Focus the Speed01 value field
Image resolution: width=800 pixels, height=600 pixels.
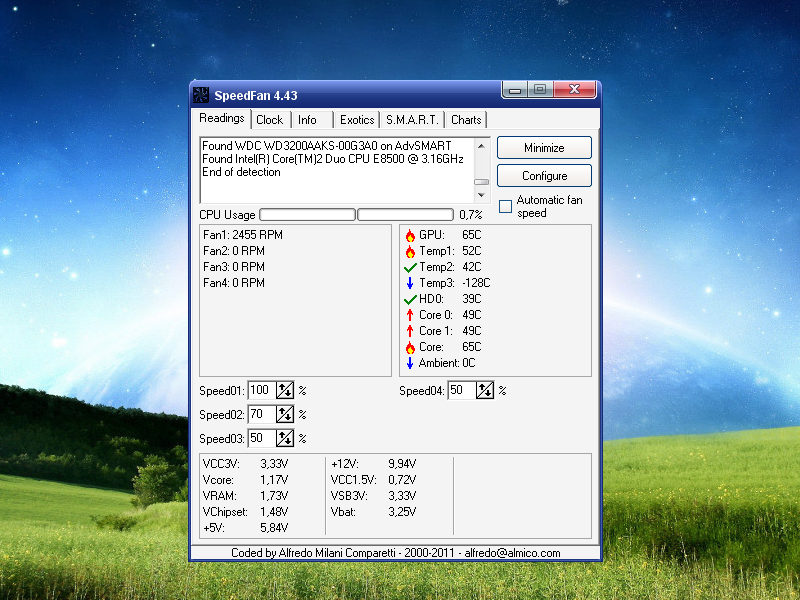262,391
